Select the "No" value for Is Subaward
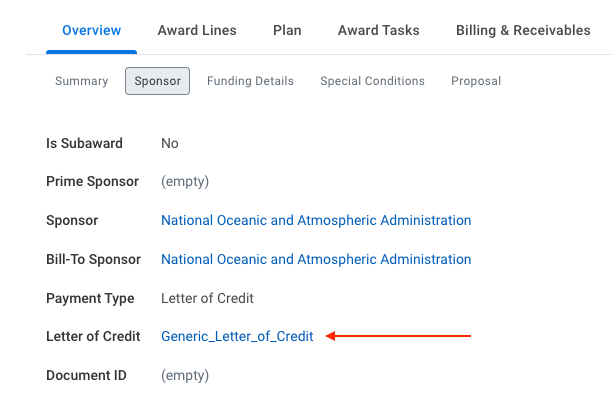Viewport: 612px width, 405px height. click(170, 143)
